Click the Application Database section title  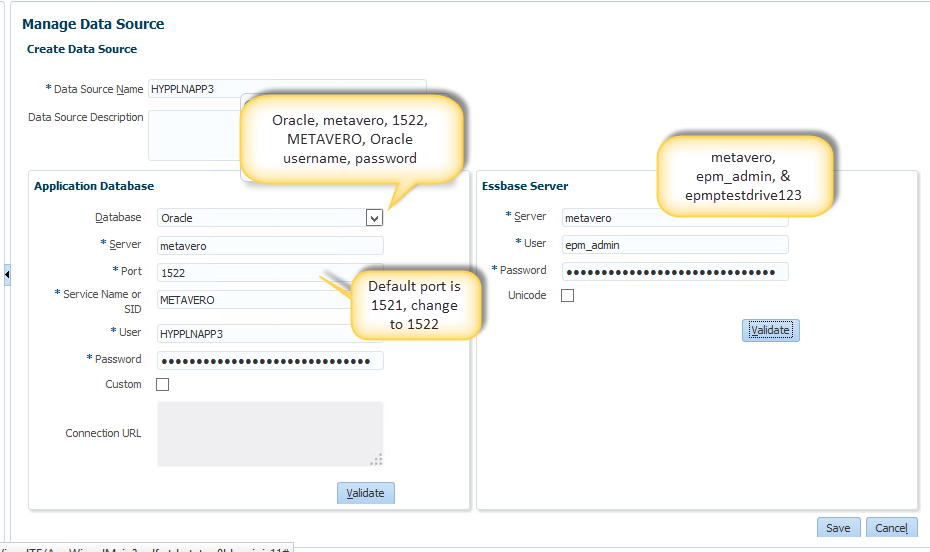(94, 186)
